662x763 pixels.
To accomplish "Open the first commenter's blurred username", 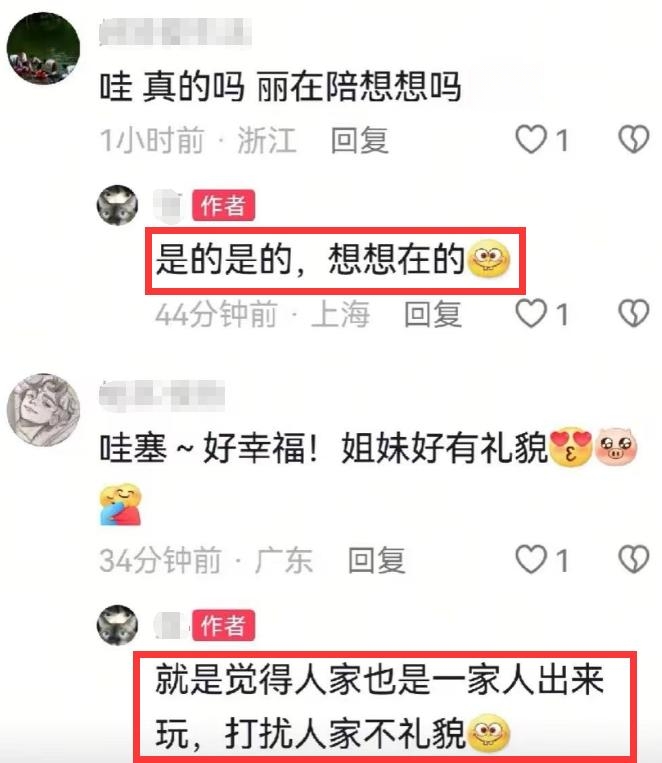I will tap(175, 32).
